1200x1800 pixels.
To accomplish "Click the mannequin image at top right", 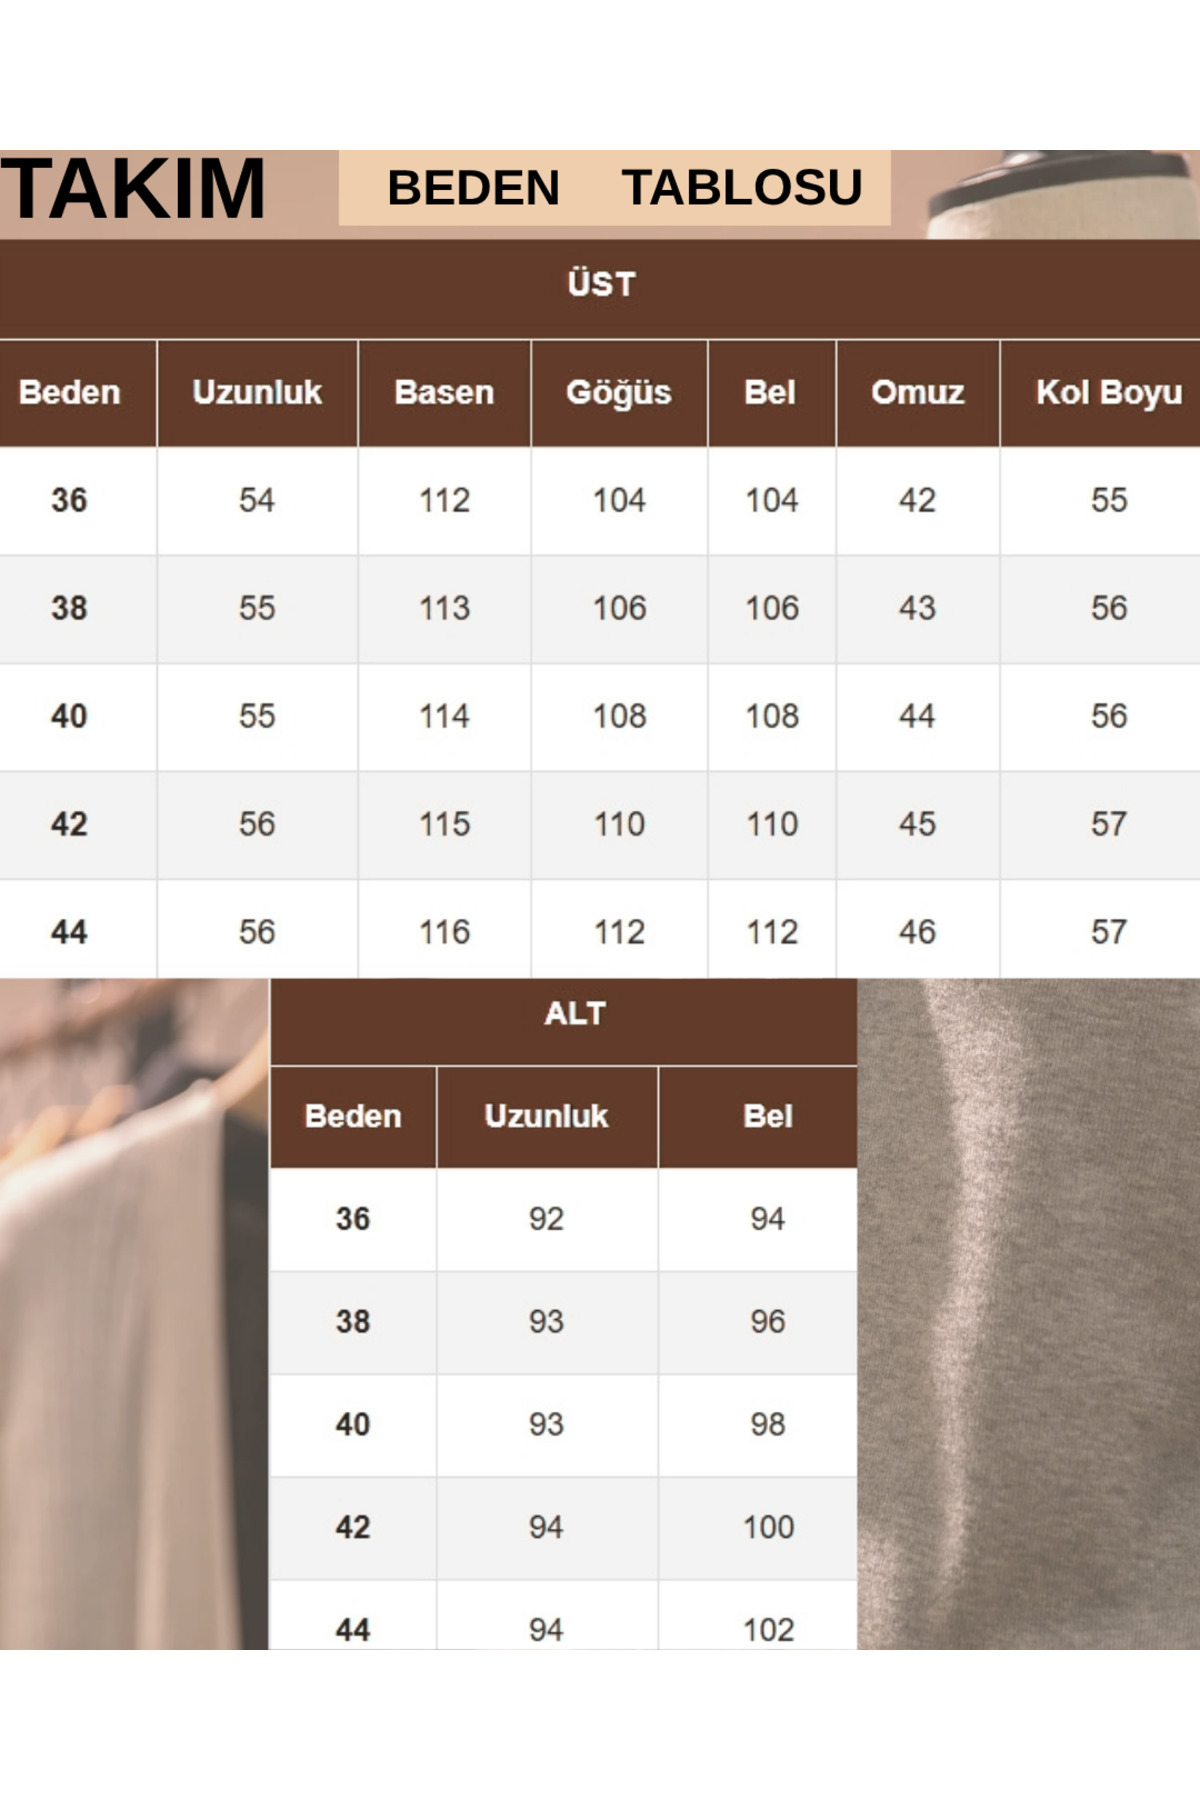I will (1060, 195).
